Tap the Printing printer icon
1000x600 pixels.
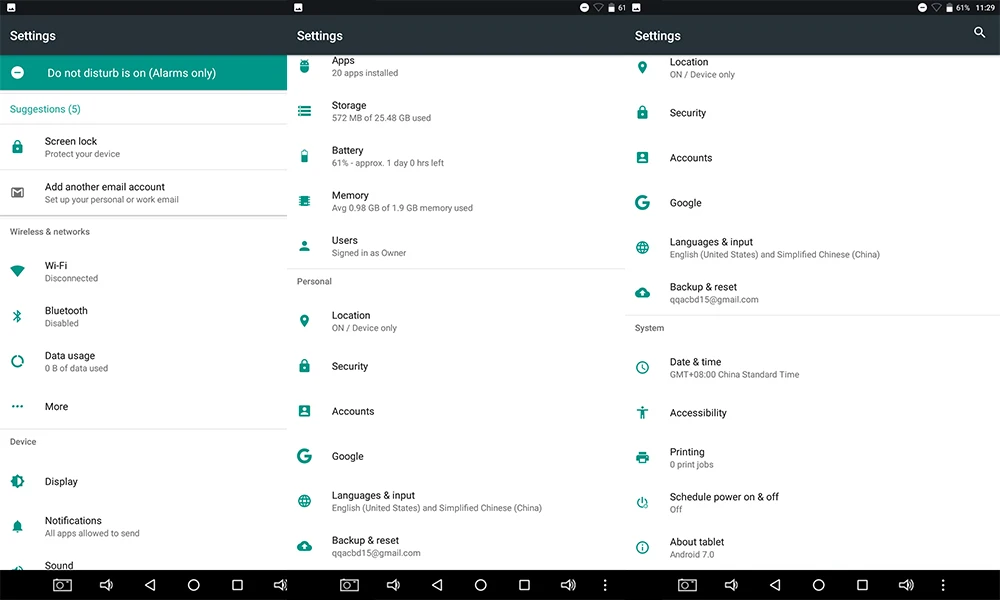[x=643, y=458]
